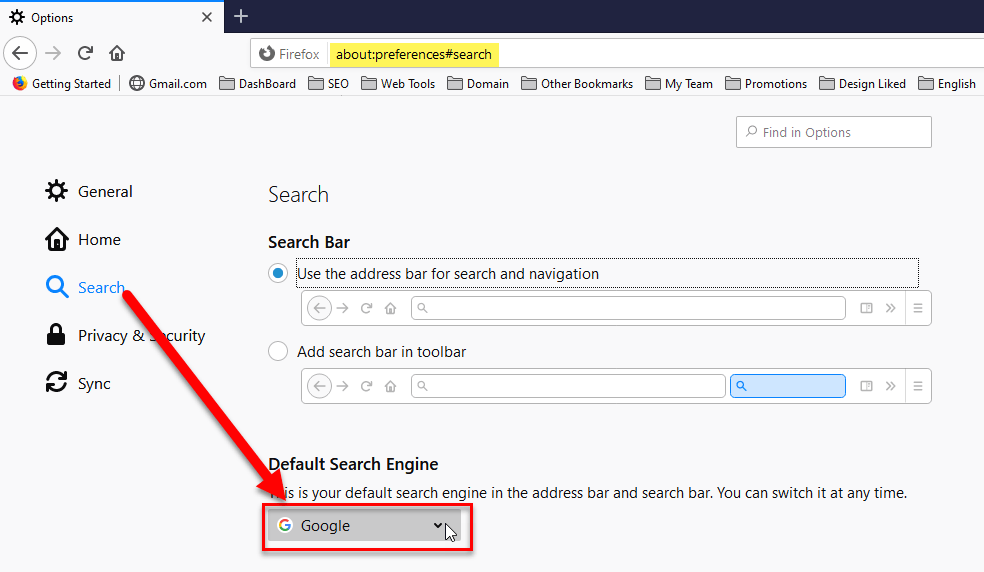Select 'Use the address bar for search' option
Image resolution: width=984 pixels, height=572 pixels.
point(278,273)
